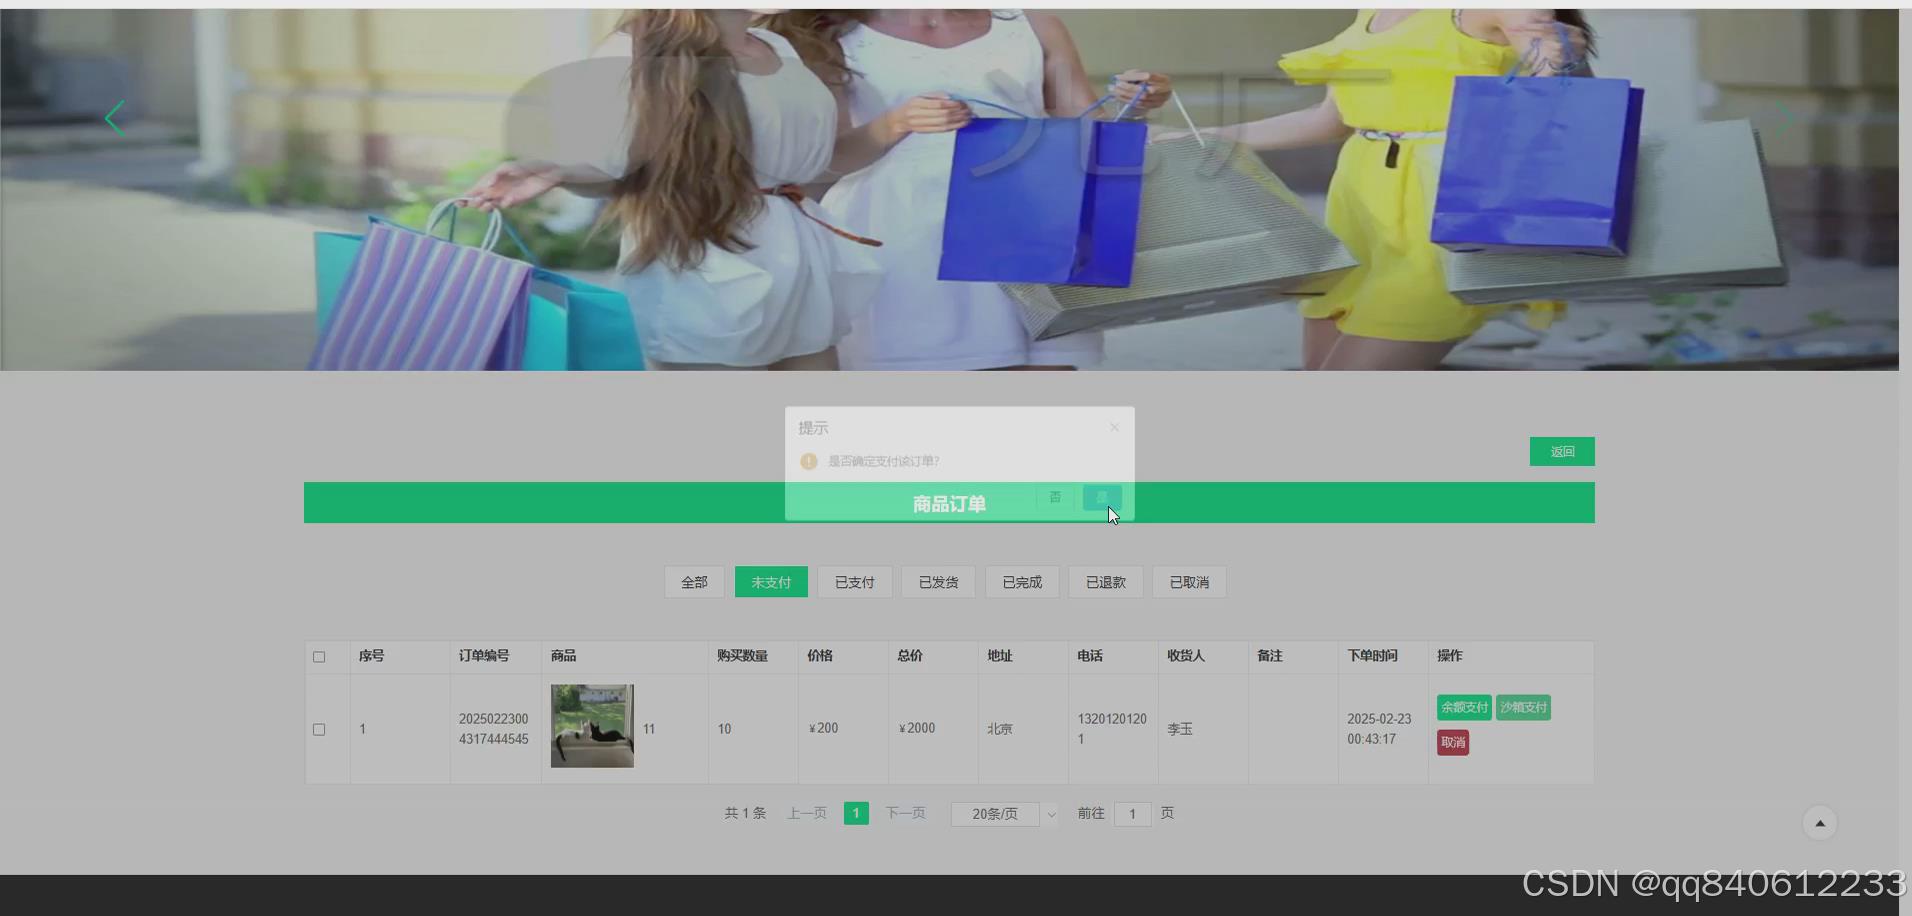Click the recipient name 李玉
The image size is (1912, 916).
[1180, 729]
